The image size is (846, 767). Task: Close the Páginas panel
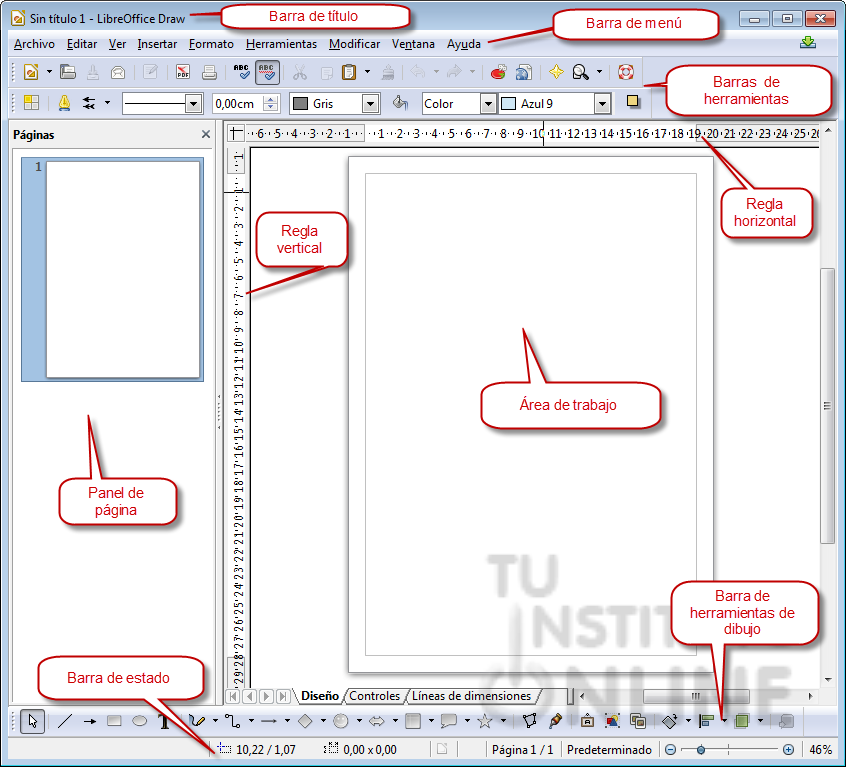(206, 134)
